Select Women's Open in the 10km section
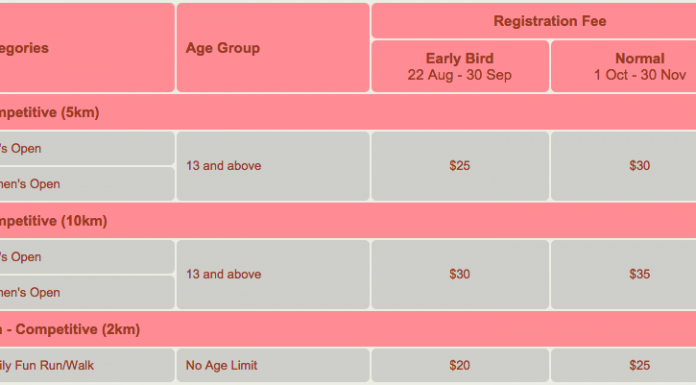Screen dimensions: 696x385 pyautogui.click(x=87, y=292)
